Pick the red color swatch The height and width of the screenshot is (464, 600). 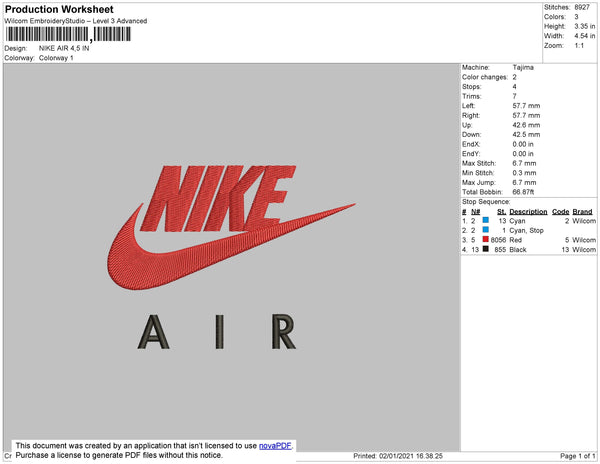tap(486, 239)
